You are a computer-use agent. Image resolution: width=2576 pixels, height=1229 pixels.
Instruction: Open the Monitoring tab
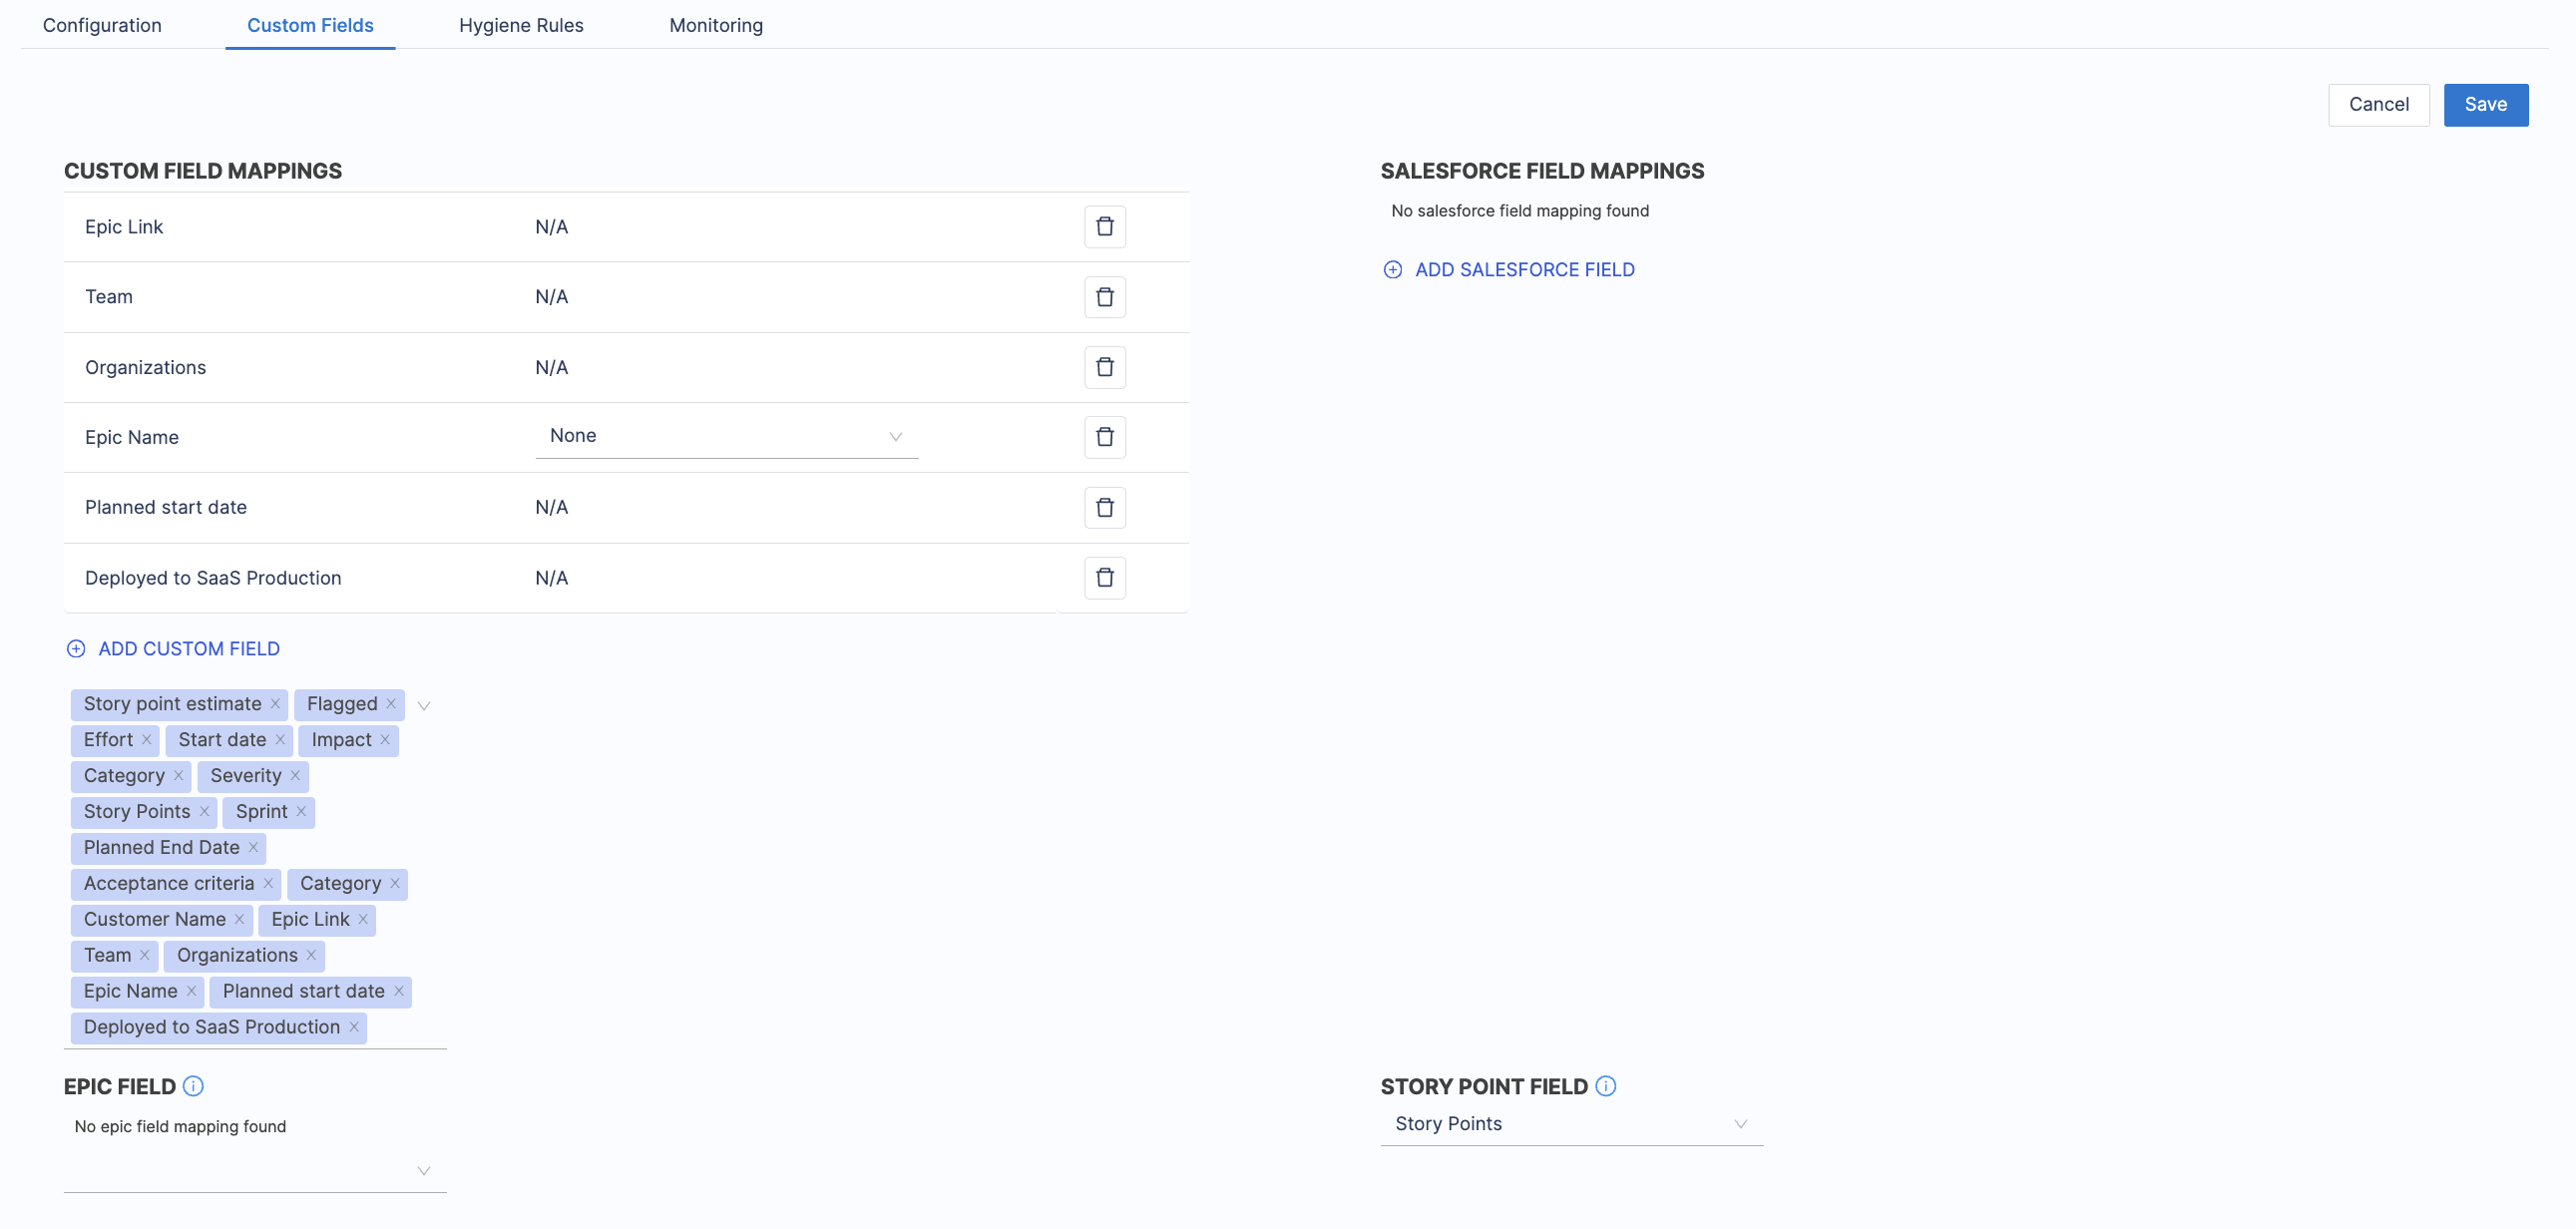(715, 25)
